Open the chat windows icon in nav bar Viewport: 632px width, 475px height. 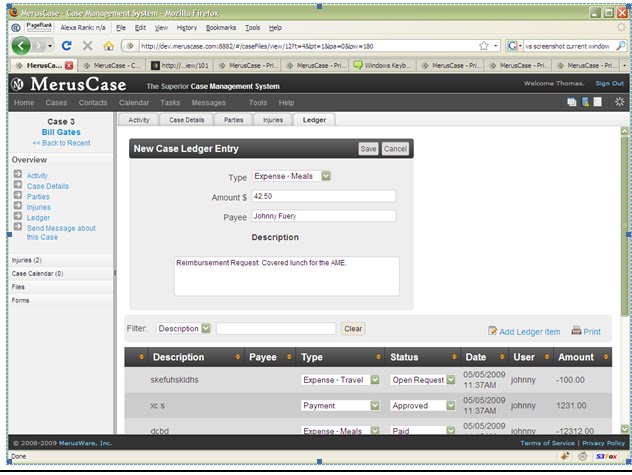[572, 102]
